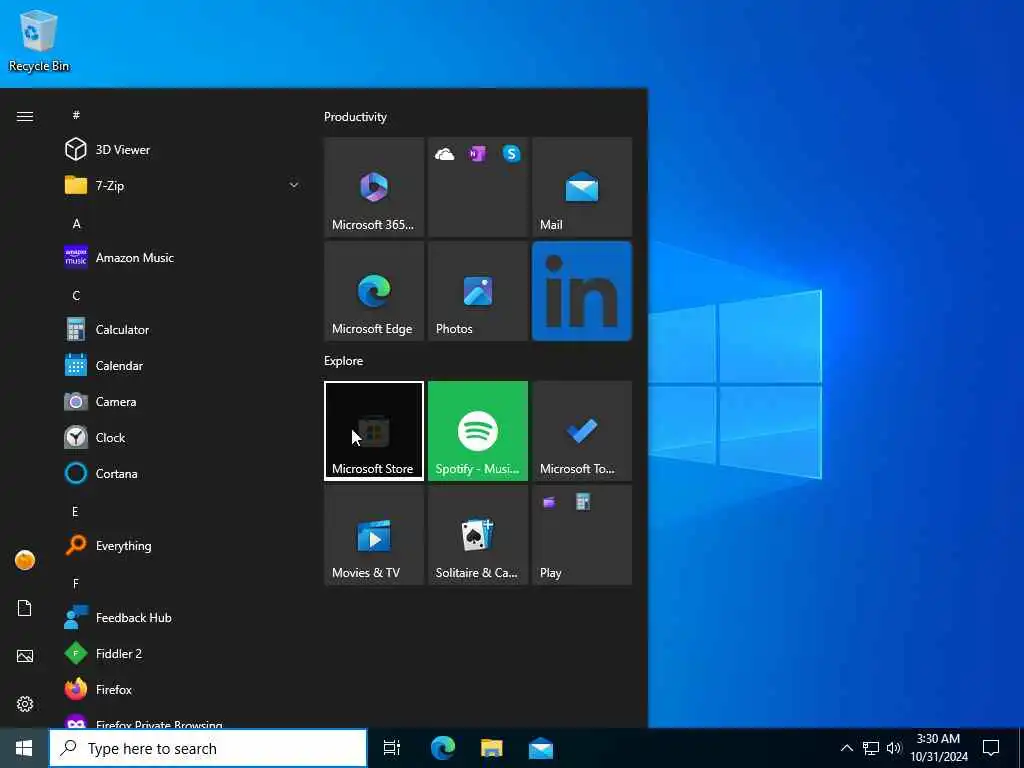The width and height of the screenshot is (1024, 768).
Task: Open the Play folder tile
Action: [582, 535]
